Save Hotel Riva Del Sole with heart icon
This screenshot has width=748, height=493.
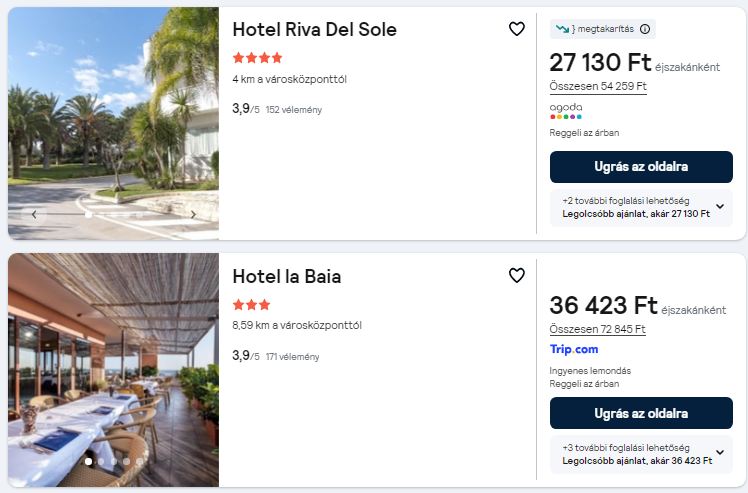point(517,29)
